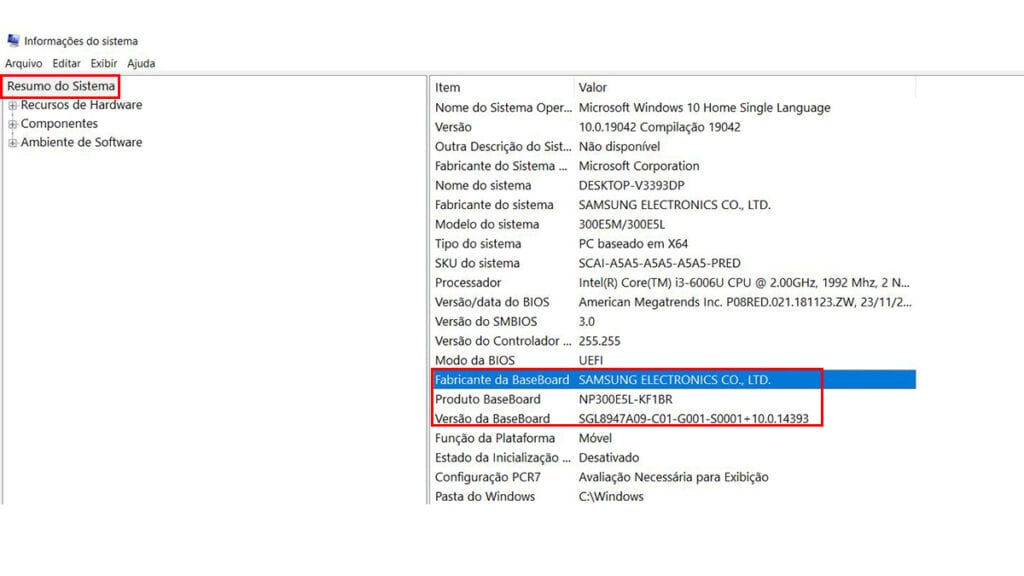1024x576 pixels.
Task: Click the Desativado value
Action: (609, 458)
